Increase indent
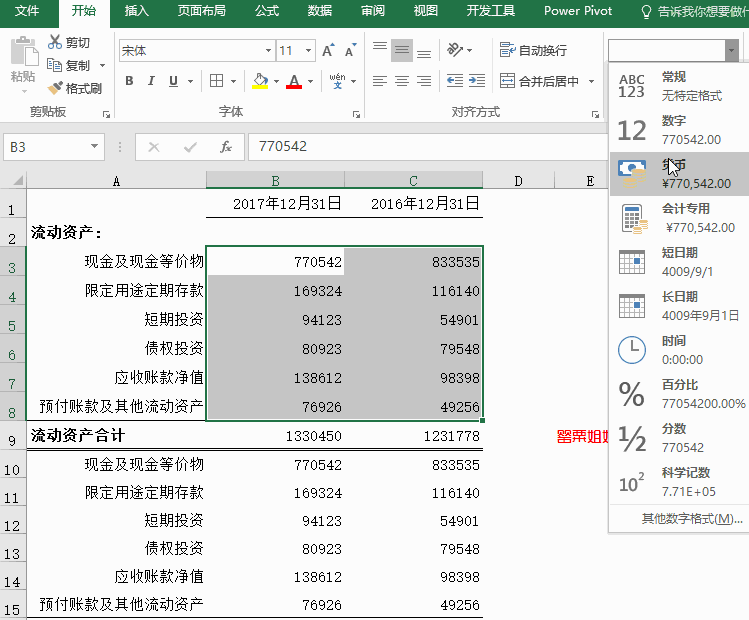 click(477, 81)
